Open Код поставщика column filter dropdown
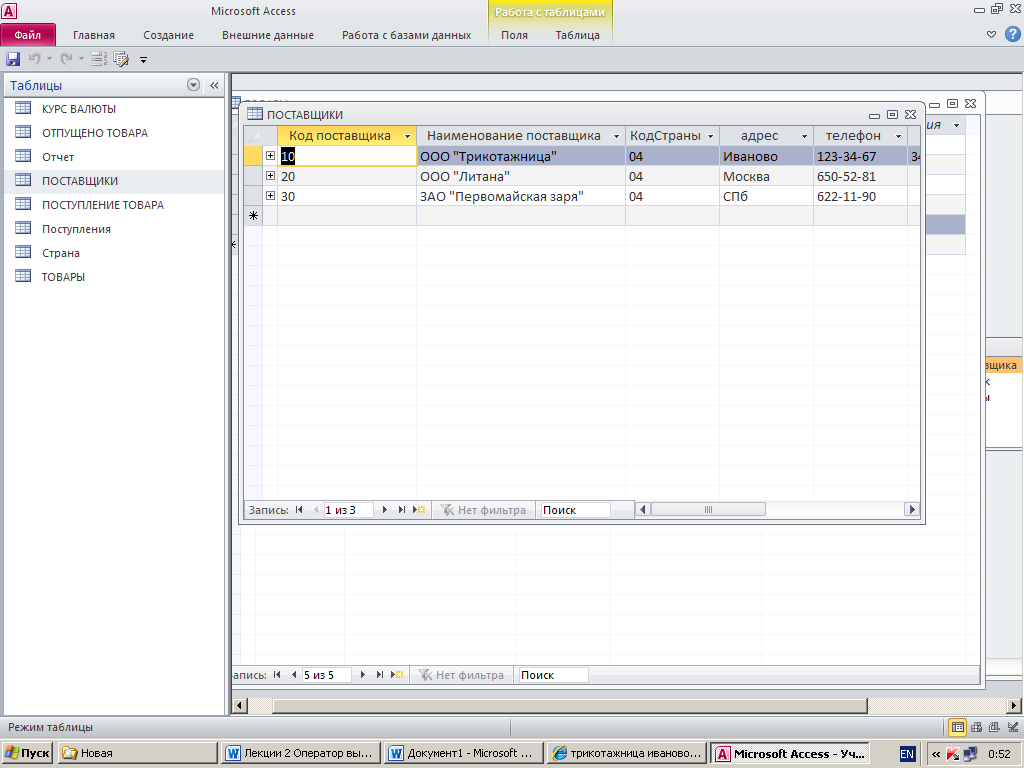This screenshot has height=768, width=1024. 408,136
